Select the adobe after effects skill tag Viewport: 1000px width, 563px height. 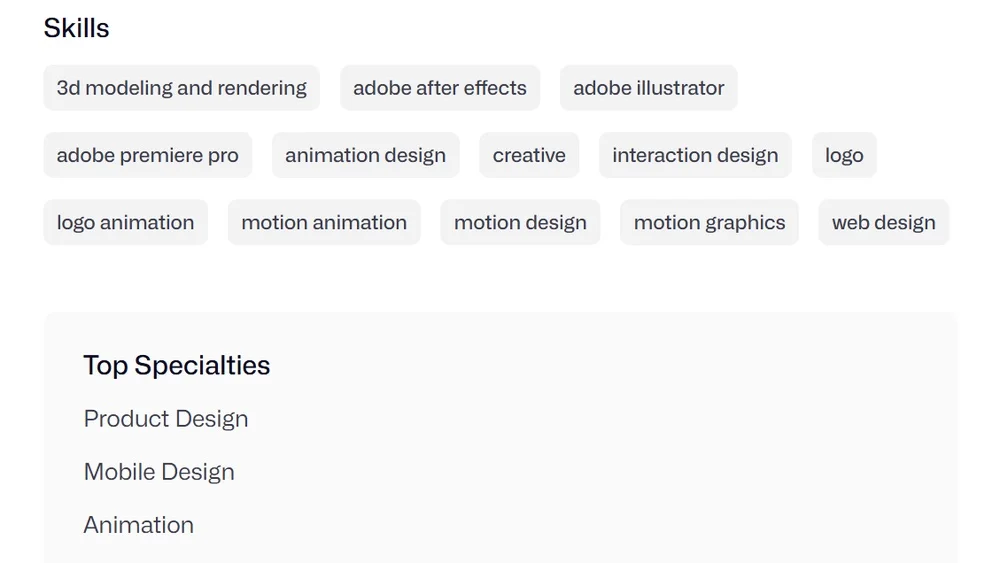439,88
